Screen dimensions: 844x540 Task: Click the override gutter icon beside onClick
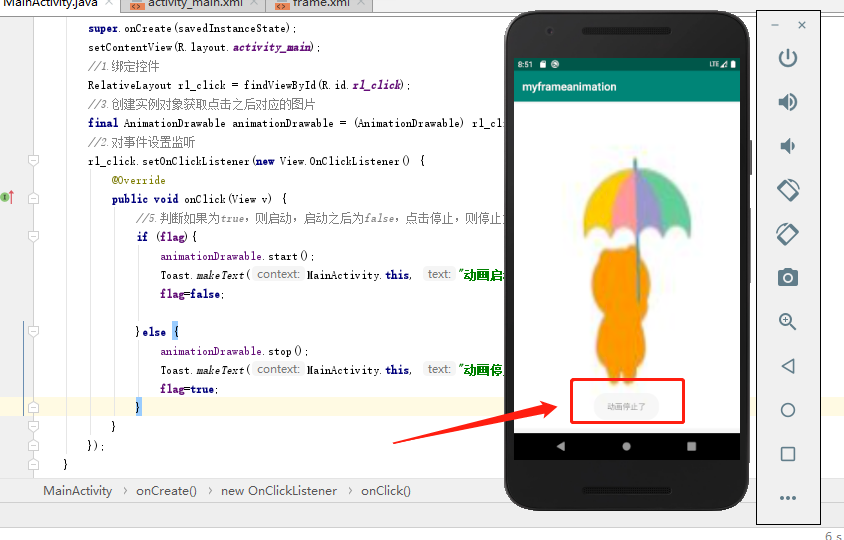pos(8,198)
